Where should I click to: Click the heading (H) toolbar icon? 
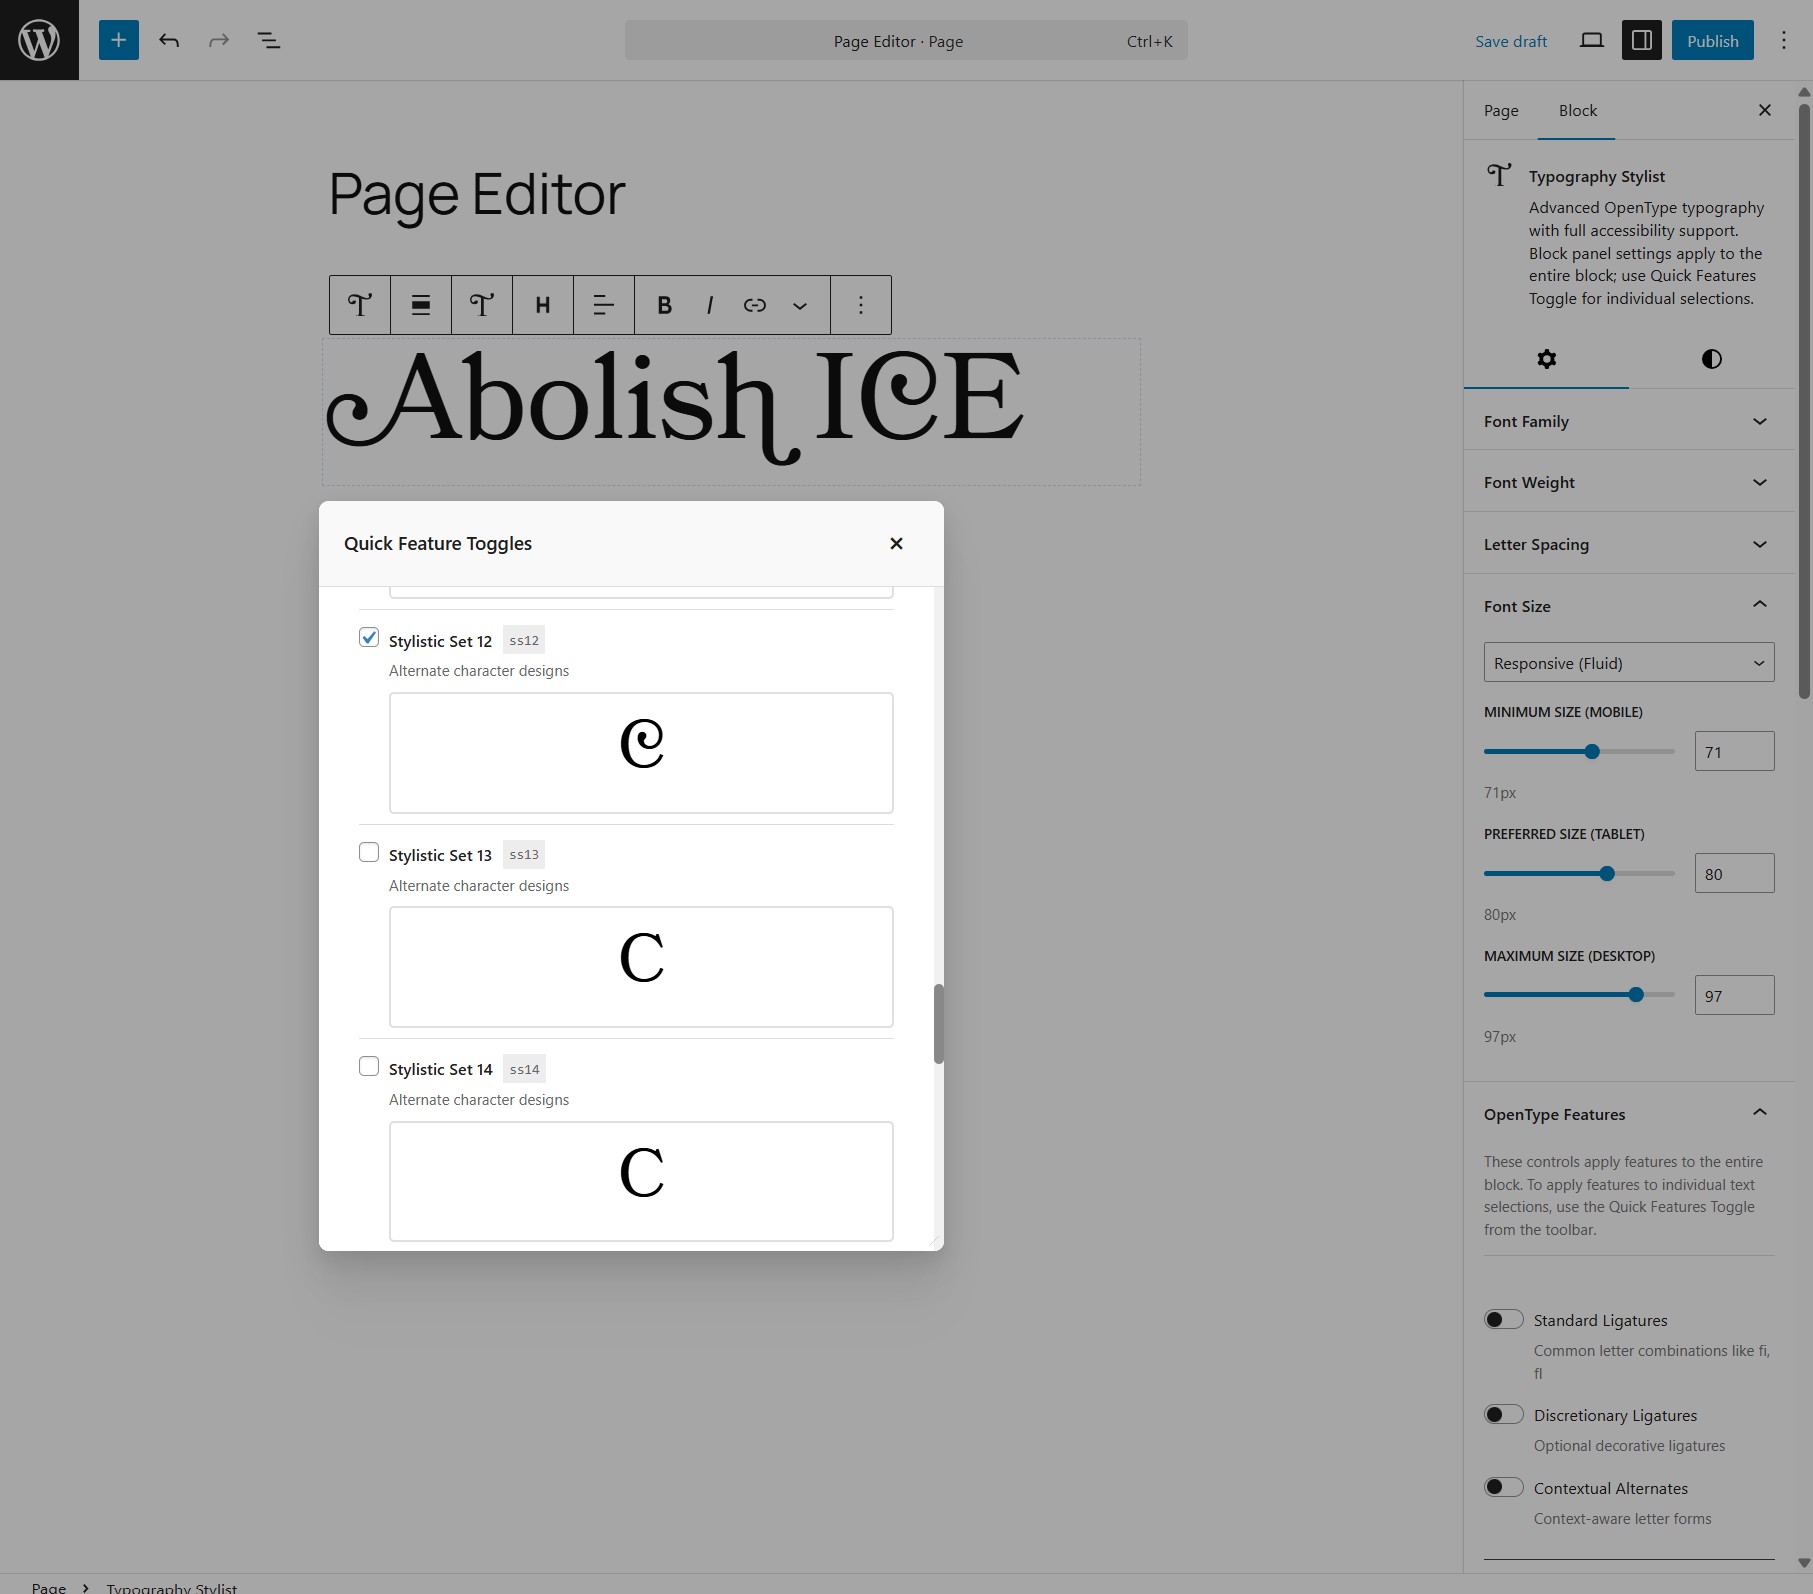click(x=543, y=305)
